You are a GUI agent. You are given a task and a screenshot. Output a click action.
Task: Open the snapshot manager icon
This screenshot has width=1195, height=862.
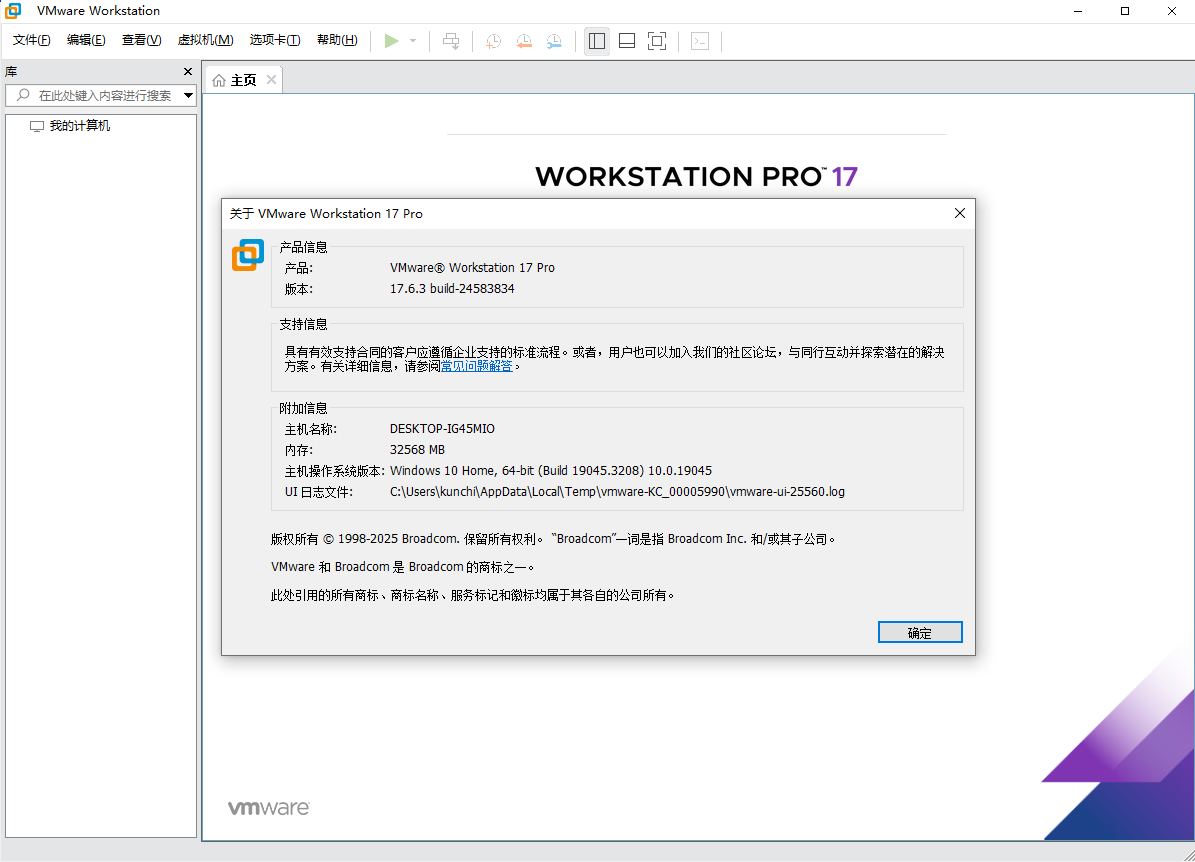coord(554,41)
